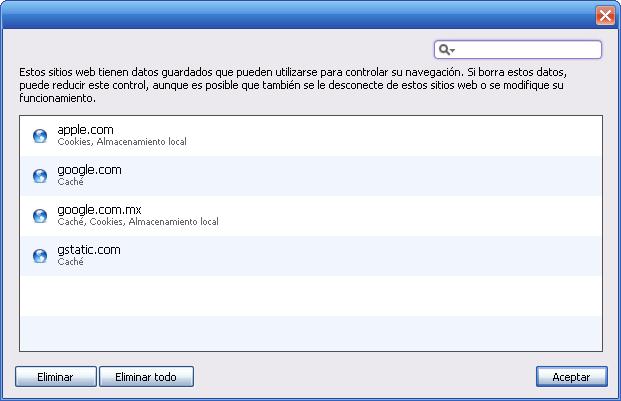The image size is (621, 401).
Task: Click 'Cookies, Almacenamiento local' under apple.com
Action: click(122, 142)
